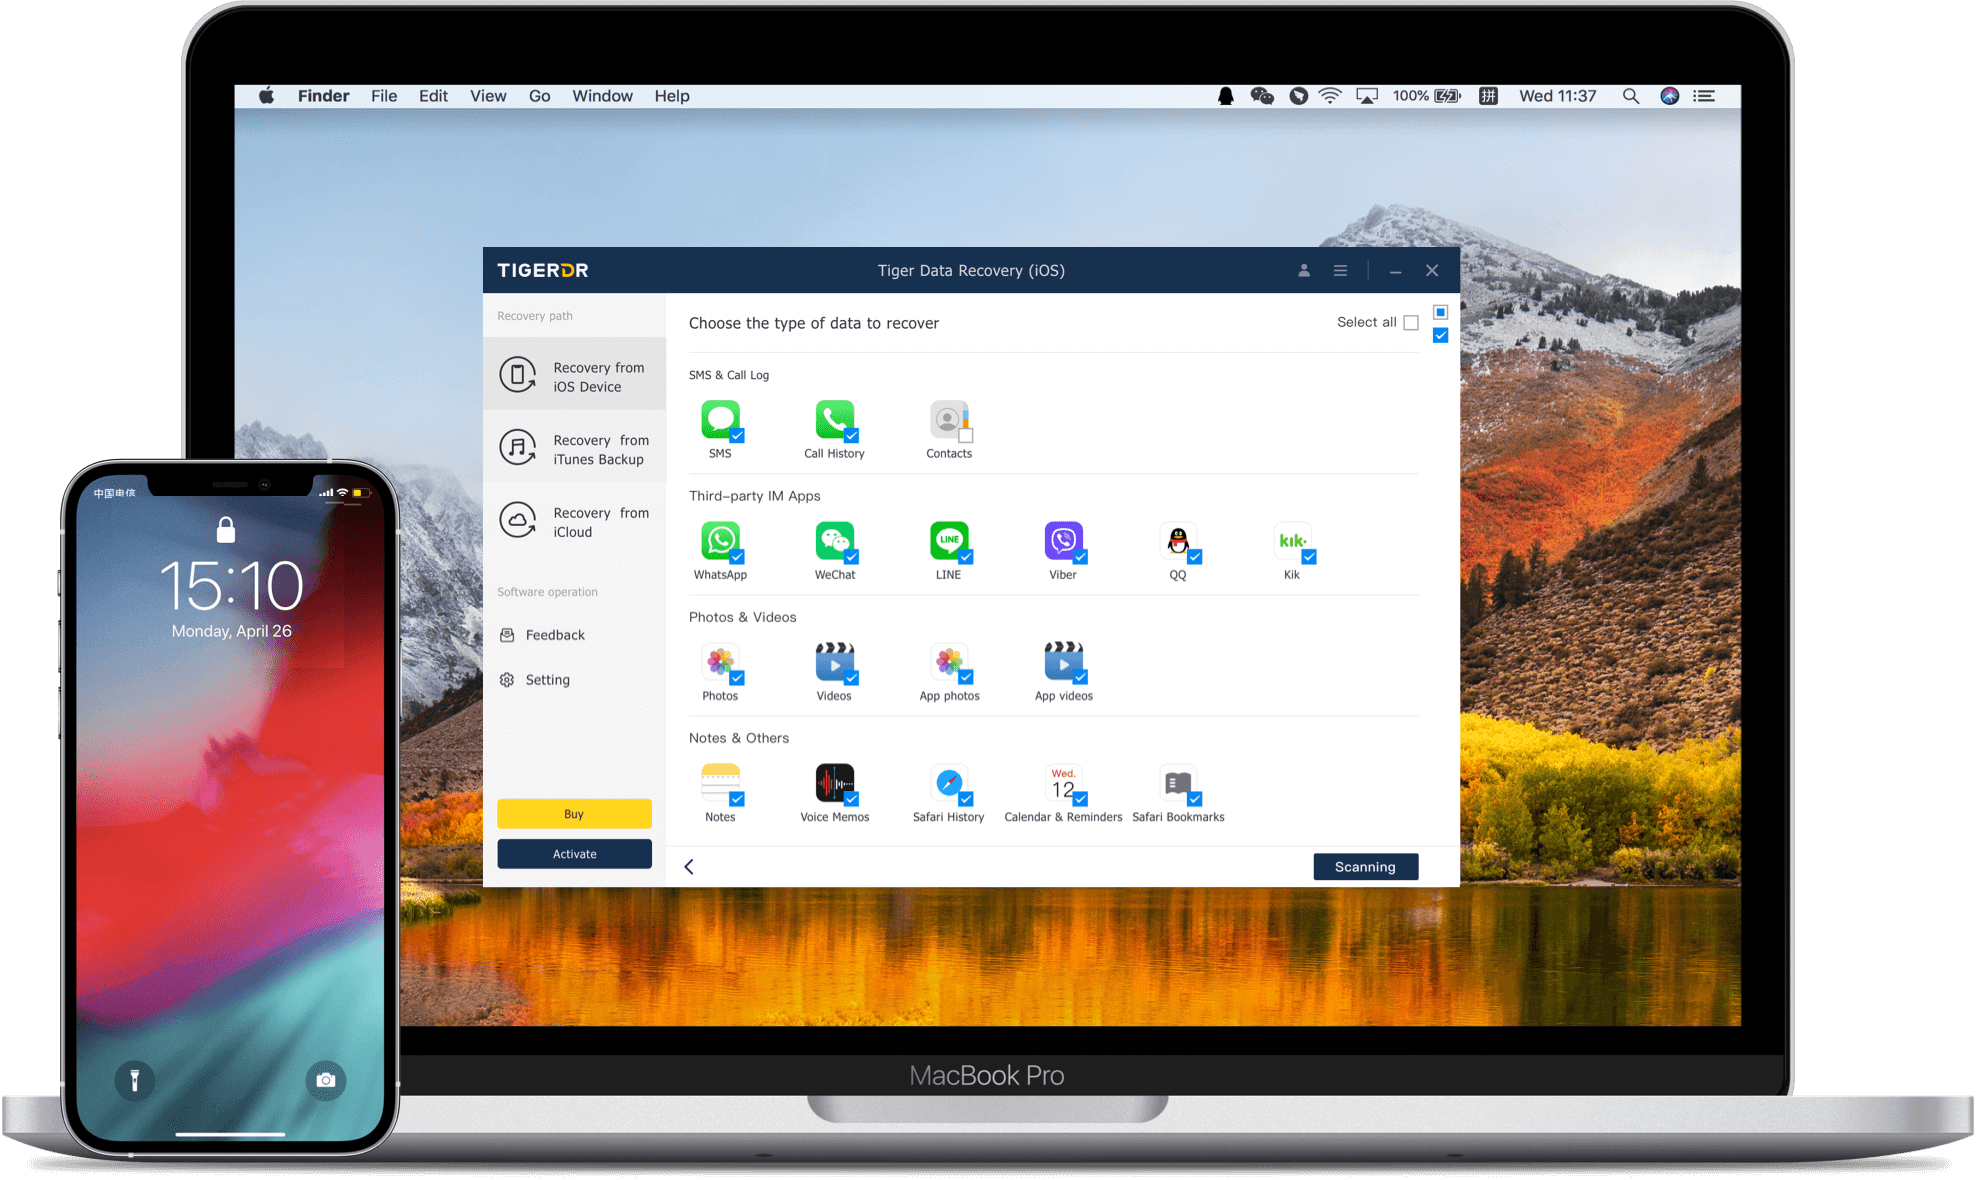Click the Safari History compass icon
1976x1180 pixels.
pos(949,783)
